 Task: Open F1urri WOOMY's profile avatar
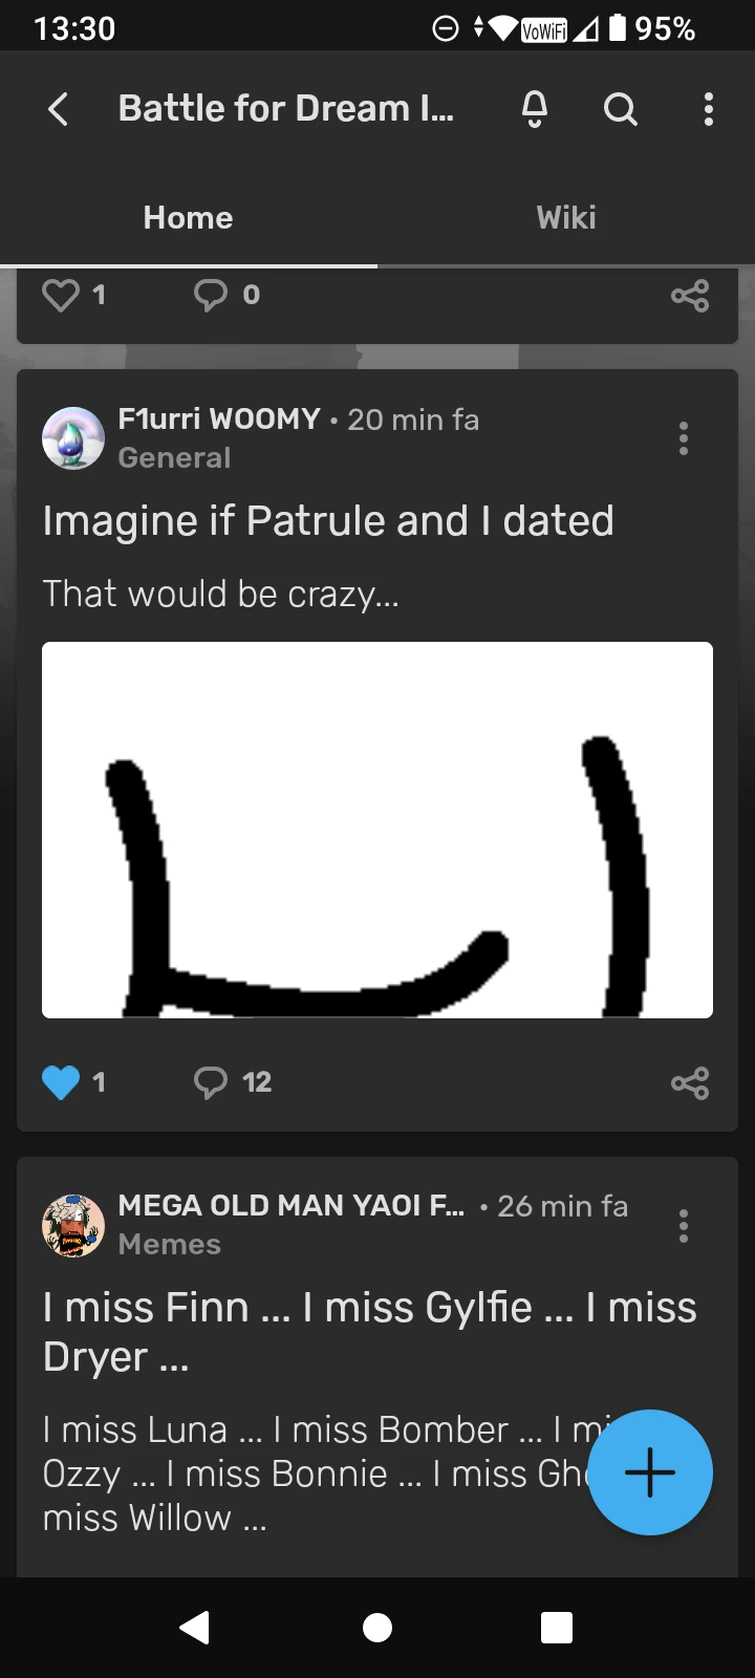(73, 438)
